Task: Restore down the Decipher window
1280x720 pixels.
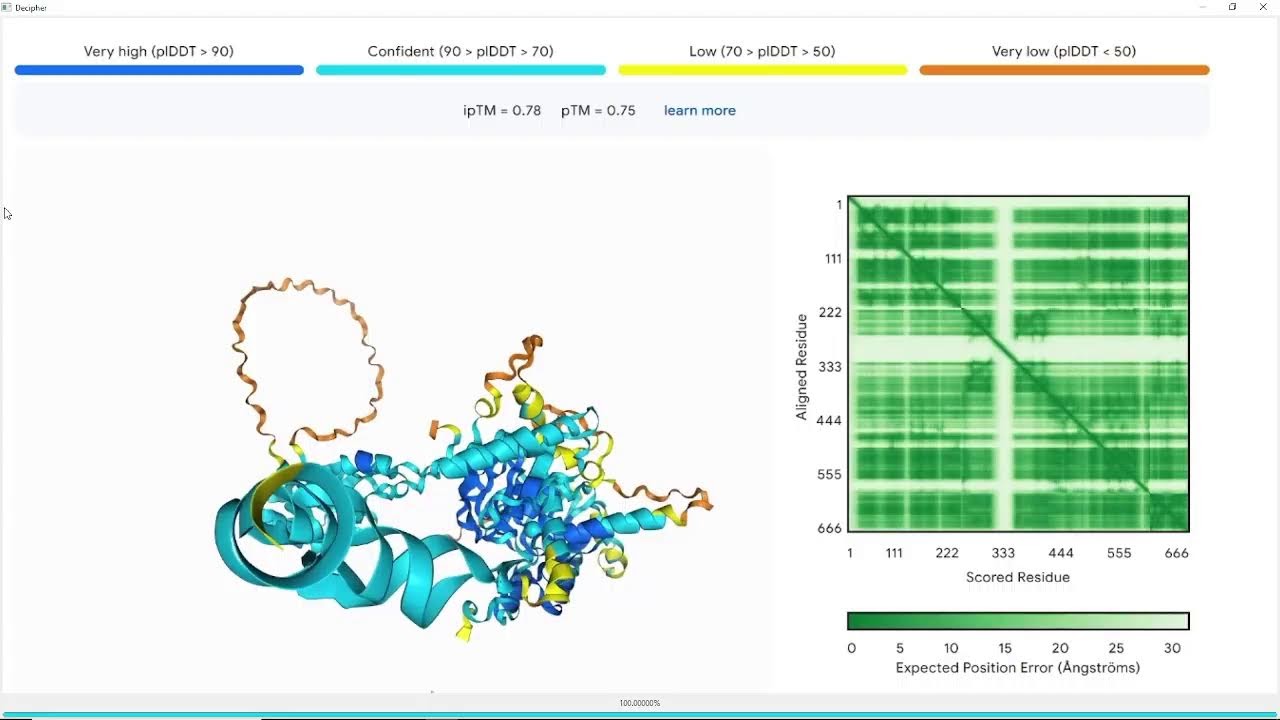Action: pos(1232,7)
